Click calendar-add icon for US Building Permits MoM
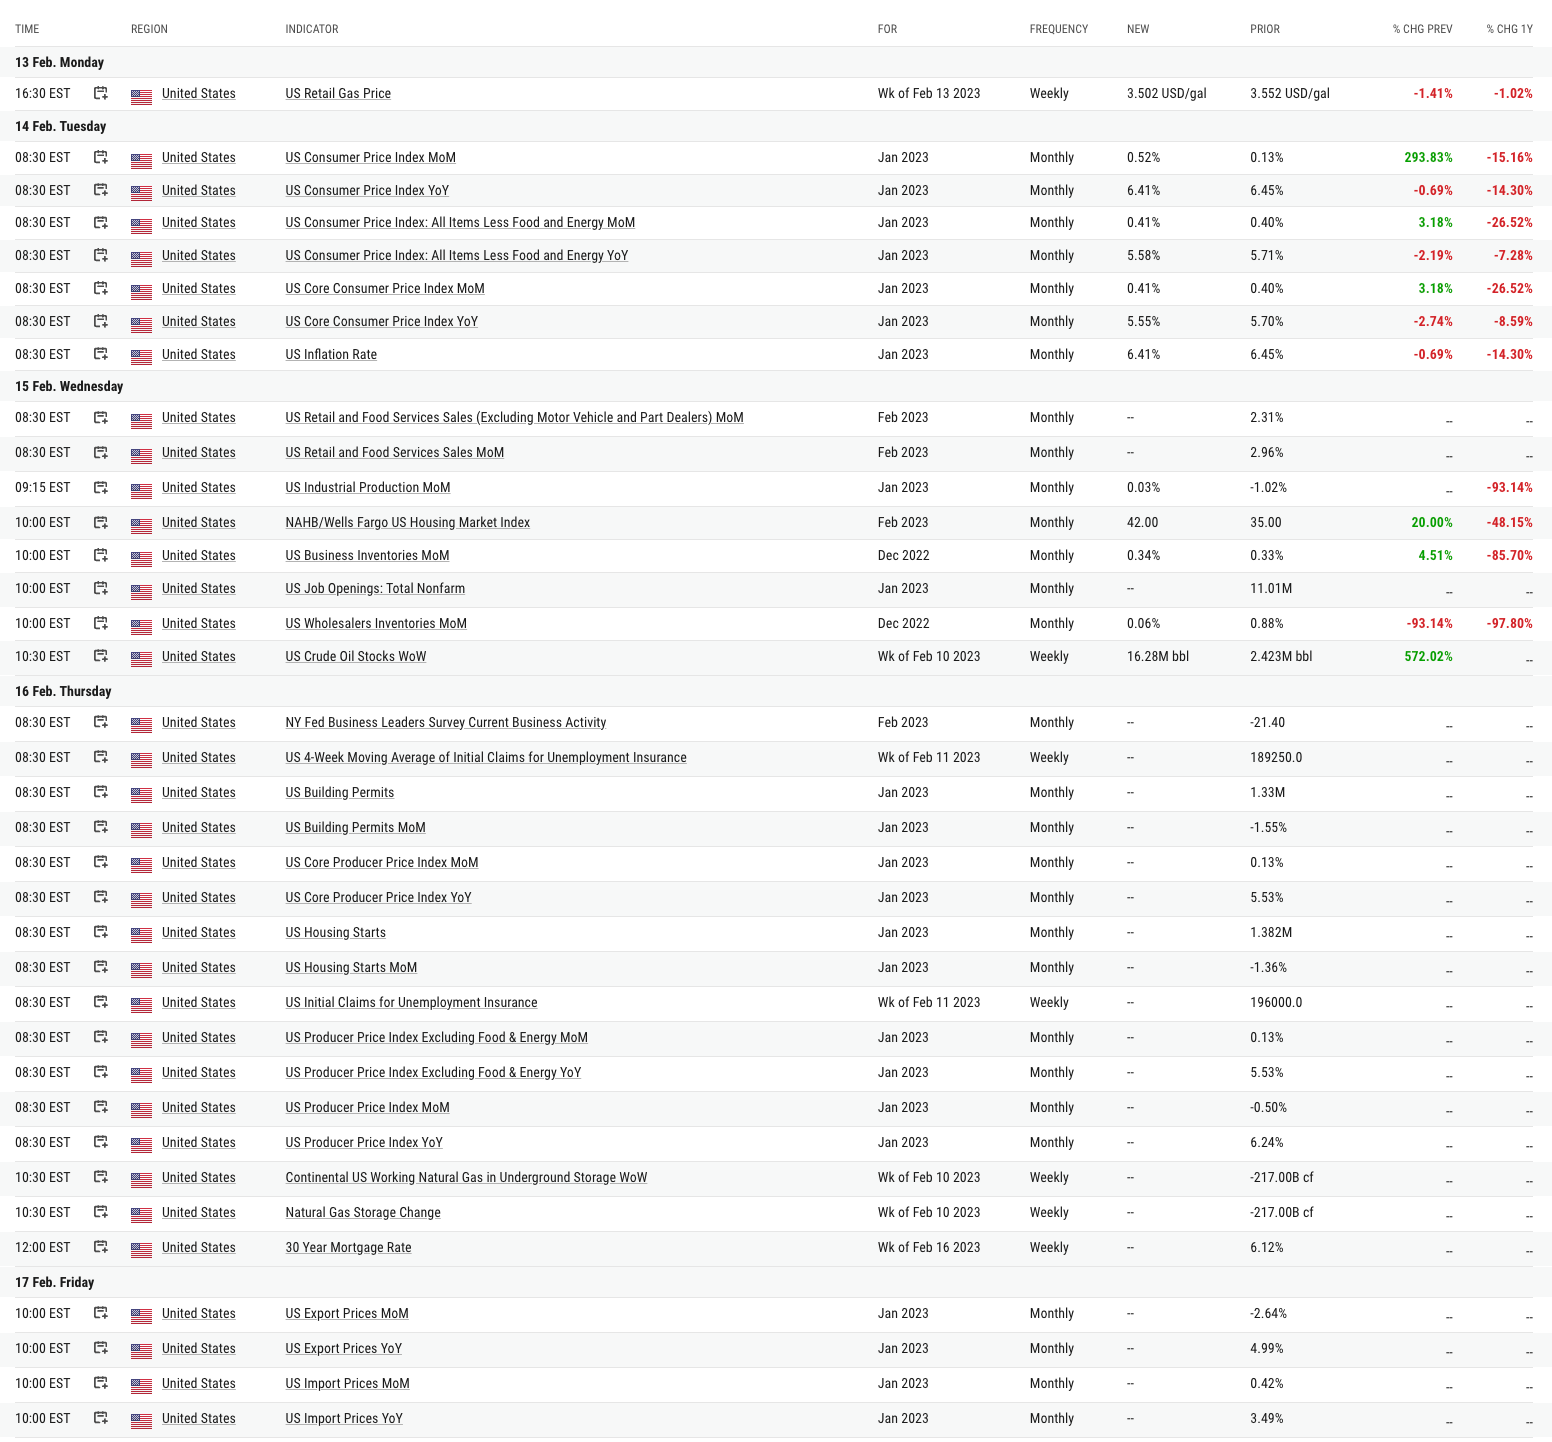 pyautogui.click(x=101, y=827)
